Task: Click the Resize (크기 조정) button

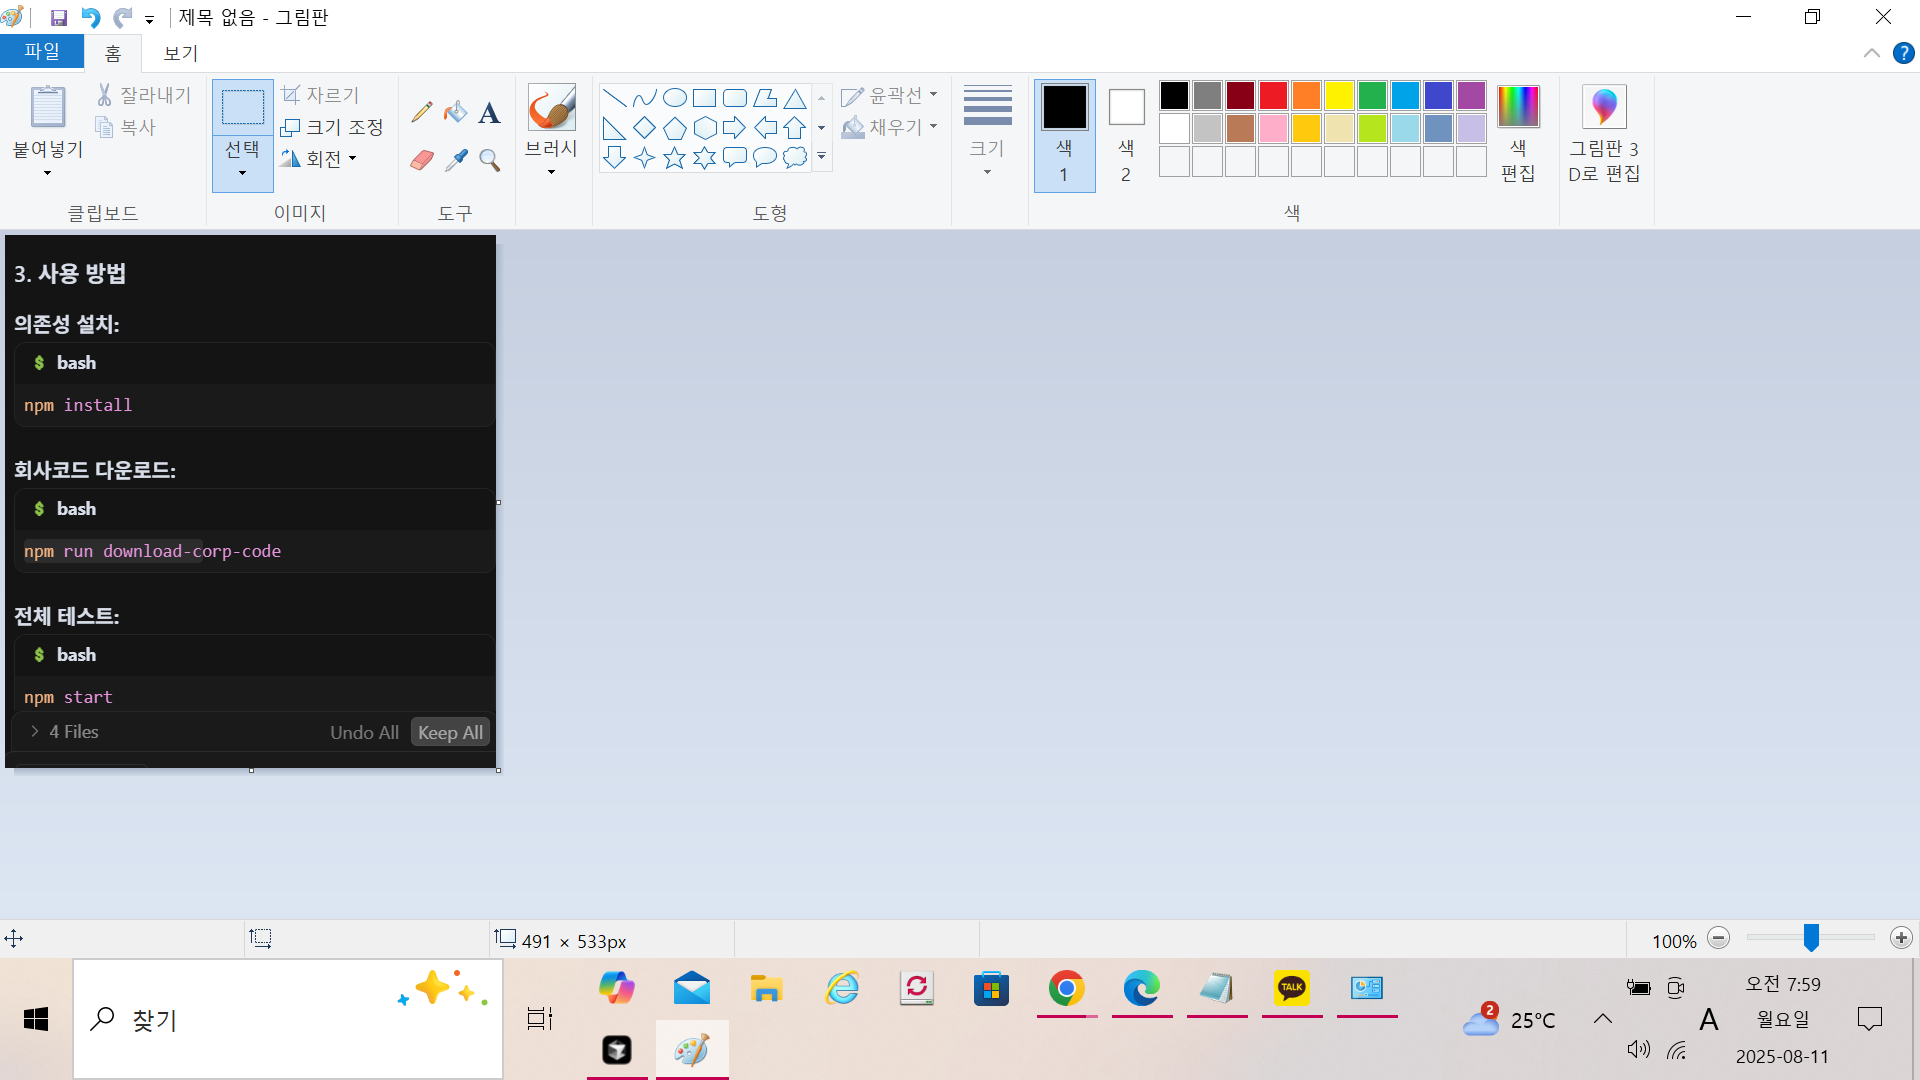Action: click(332, 127)
